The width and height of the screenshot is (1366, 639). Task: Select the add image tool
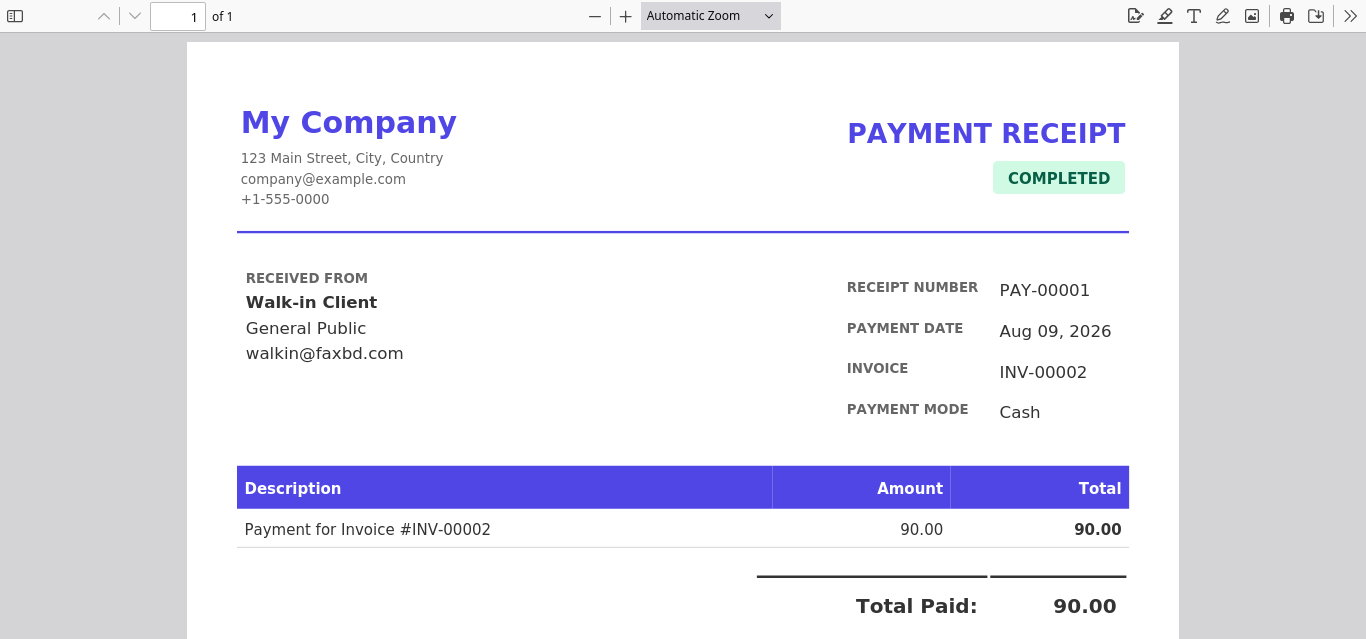click(x=1252, y=16)
